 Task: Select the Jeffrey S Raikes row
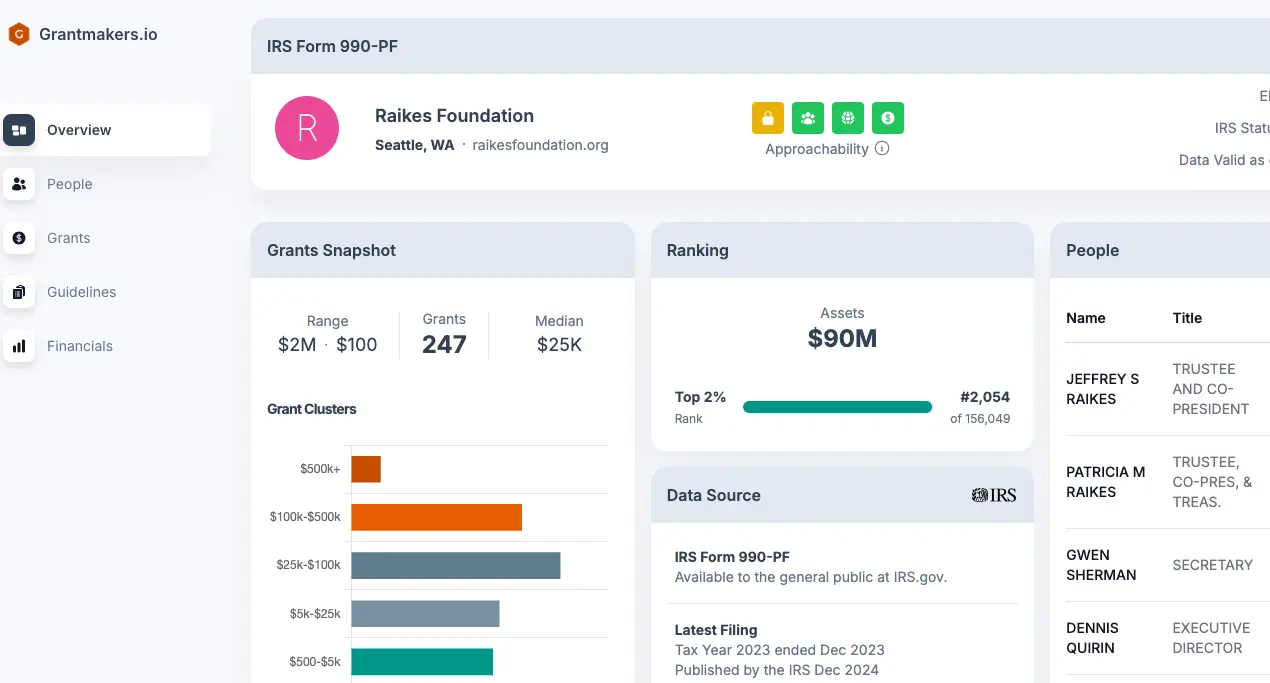[x=1160, y=389]
